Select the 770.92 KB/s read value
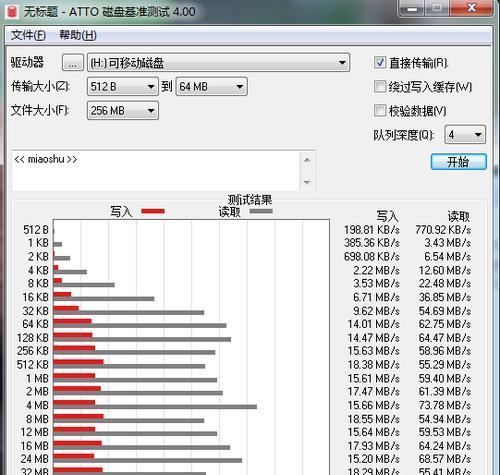The width and height of the screenshot is (500, 475). coord(443,230)
